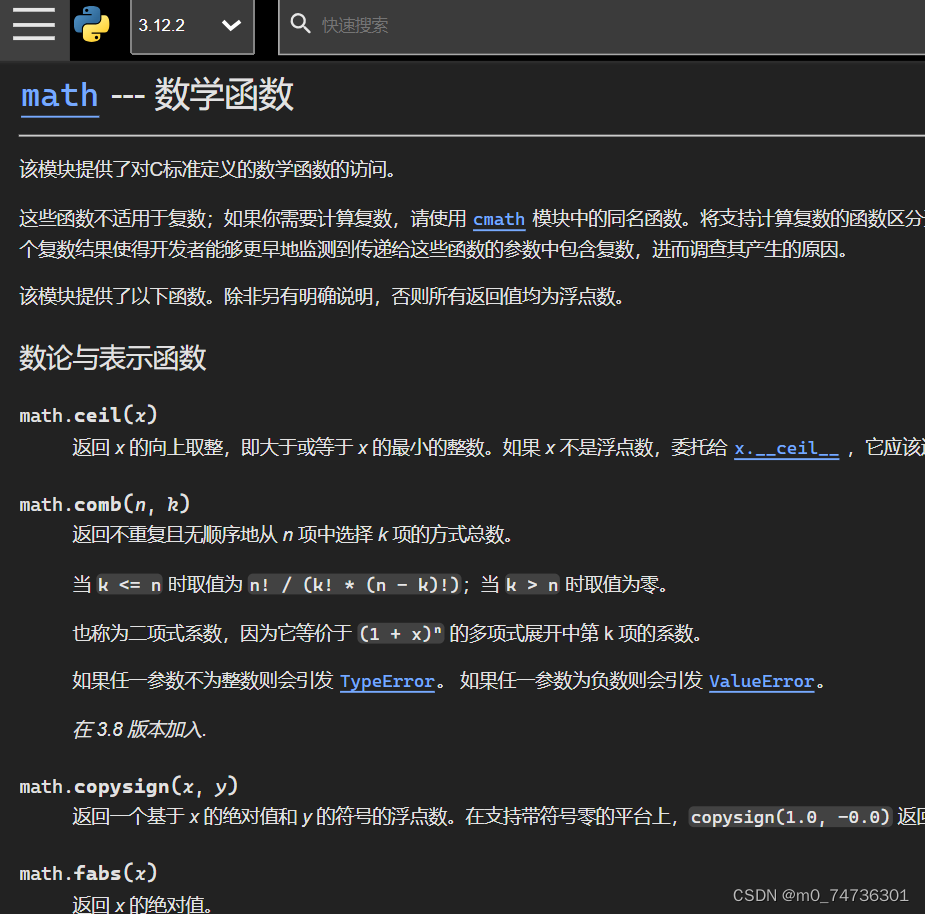
Task: Open the math module link
Action: [58, 96]
